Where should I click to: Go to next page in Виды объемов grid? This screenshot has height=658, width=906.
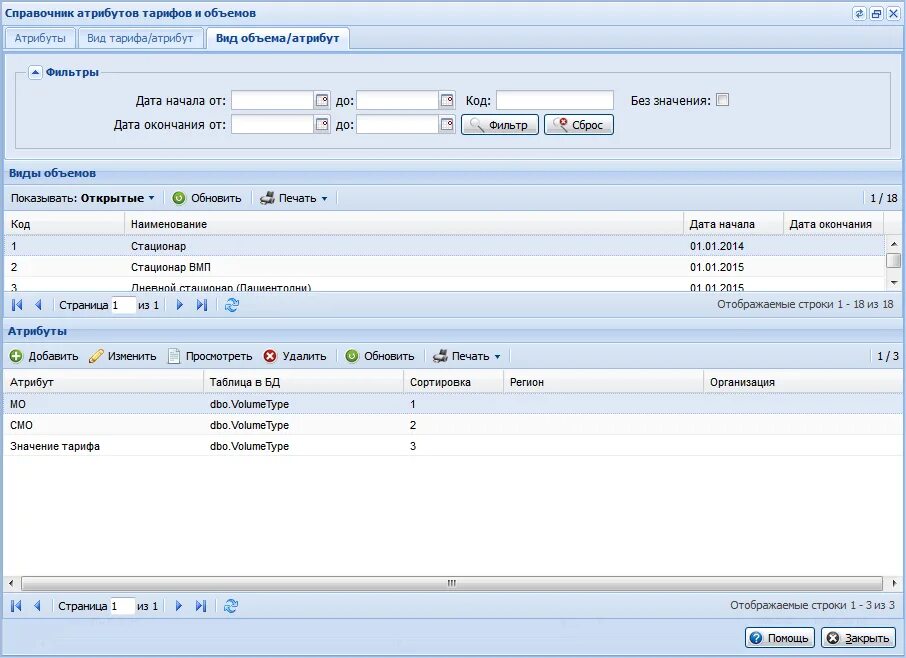(x=180, y=305)
